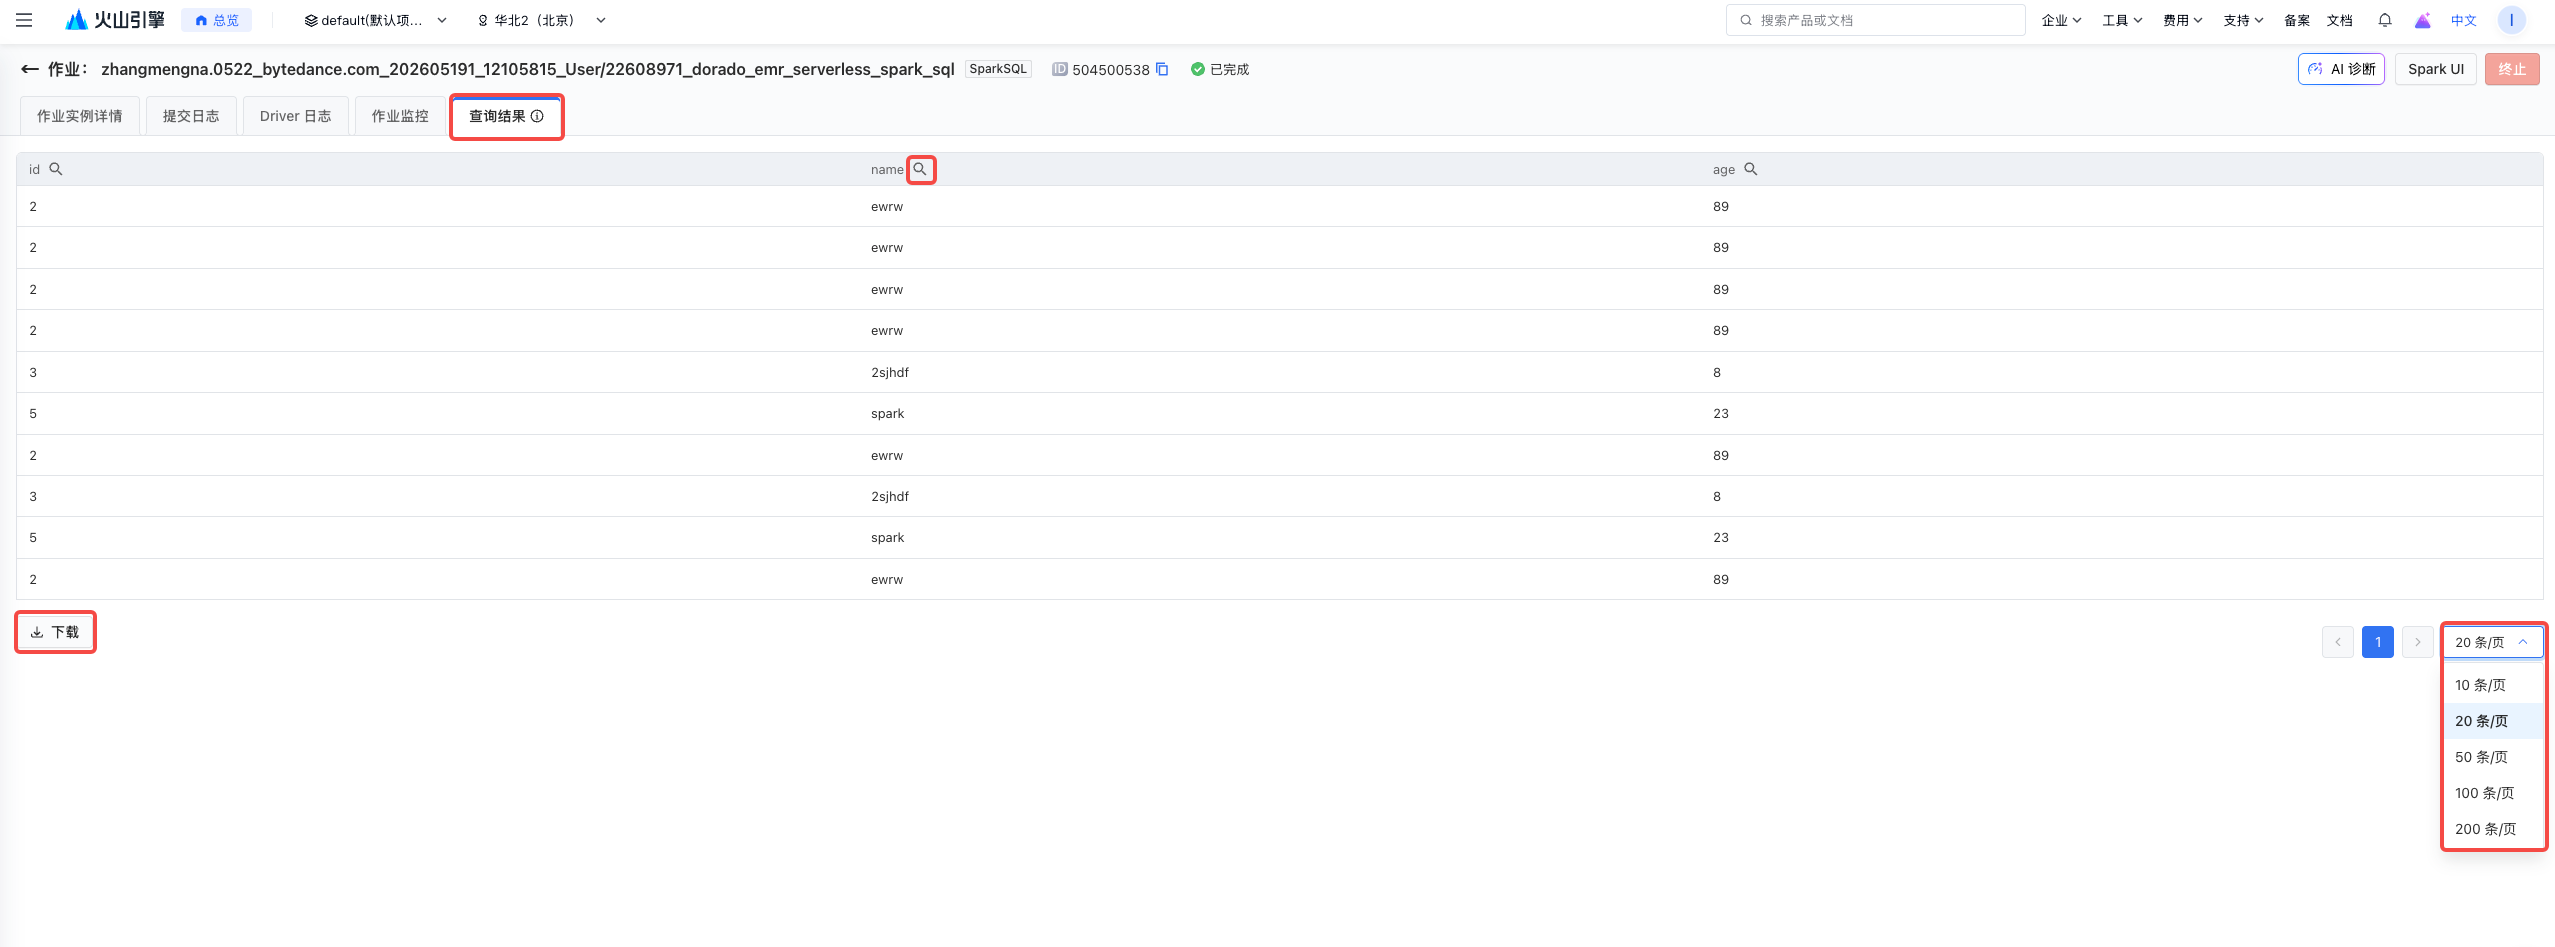This screenshot has height=947, width=2555.
Task: Select page 1 in pagination
Action: coord(2377,642)
